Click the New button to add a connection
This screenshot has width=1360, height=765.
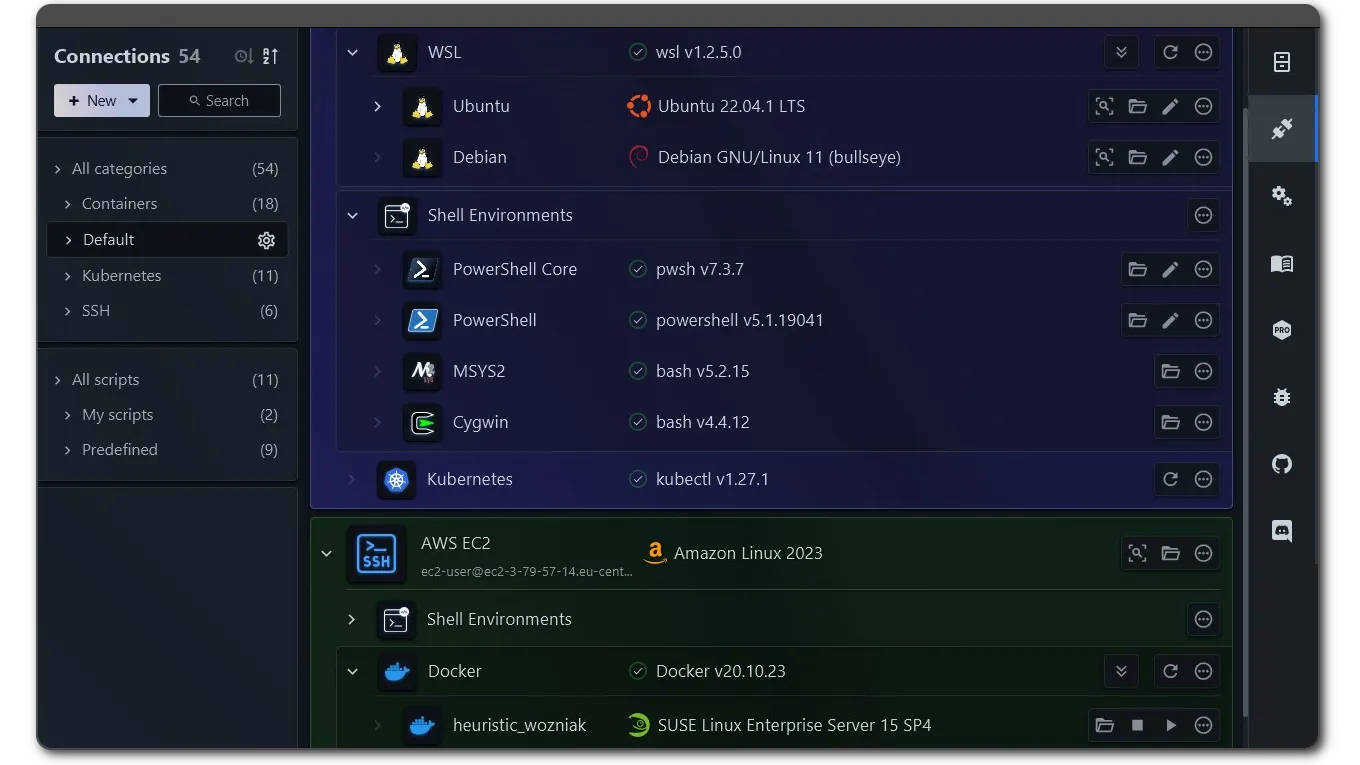[x=90, y=100]
